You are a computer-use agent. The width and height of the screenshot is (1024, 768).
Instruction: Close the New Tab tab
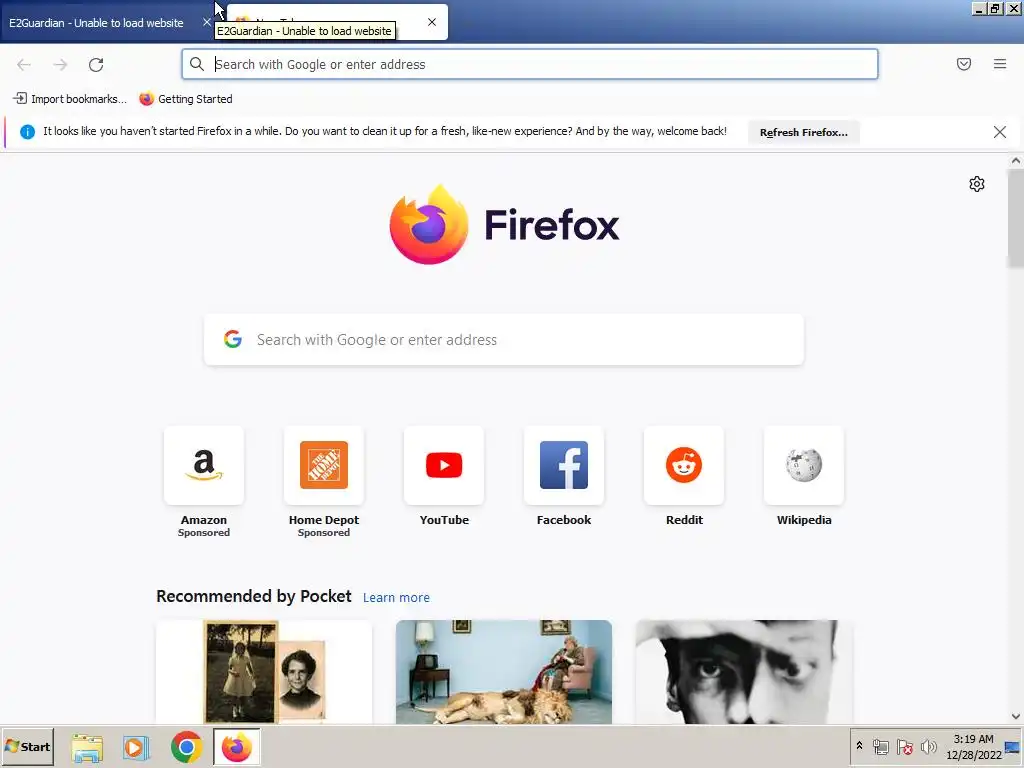click(x=432, y=22)
